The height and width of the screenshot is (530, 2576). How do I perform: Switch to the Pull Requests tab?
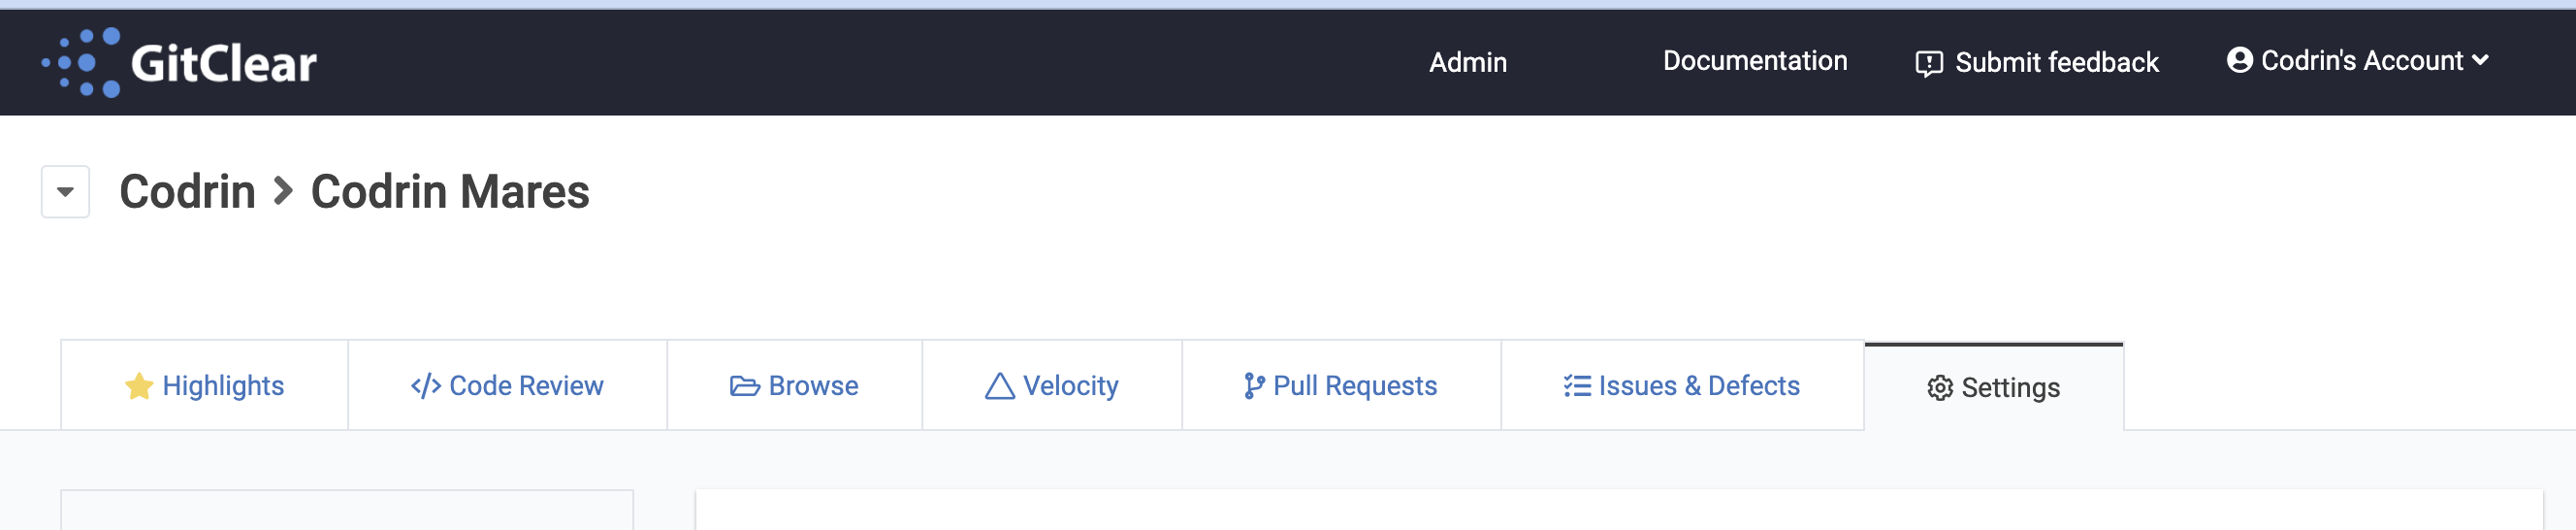pos(1341,386)
